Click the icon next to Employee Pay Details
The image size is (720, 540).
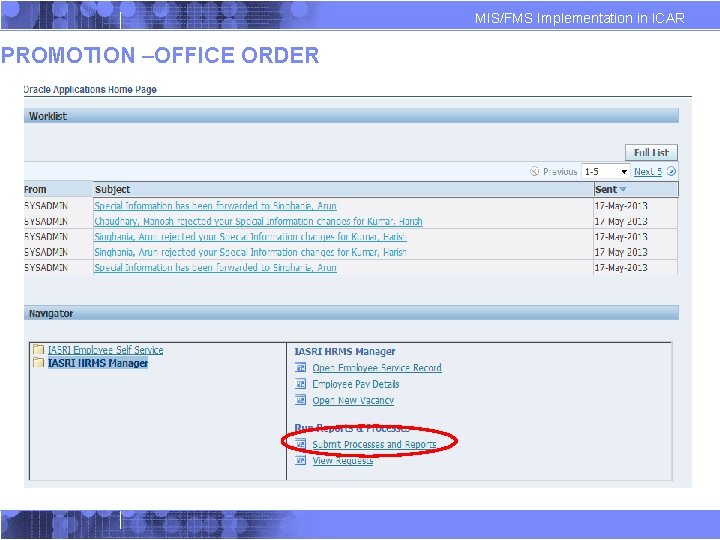pos(300,383)
